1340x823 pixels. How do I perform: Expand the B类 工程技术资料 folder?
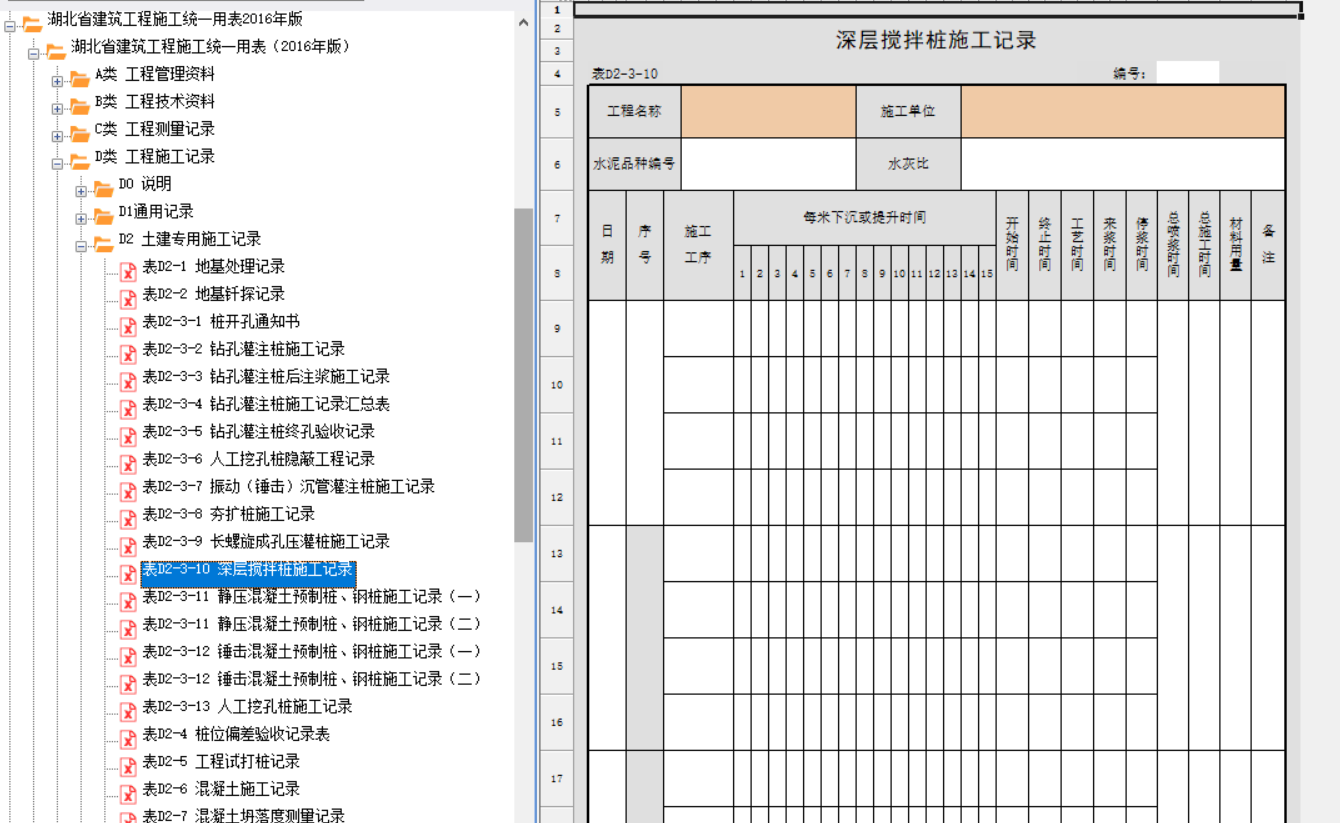pyautogui.click(x=57, y=108)
